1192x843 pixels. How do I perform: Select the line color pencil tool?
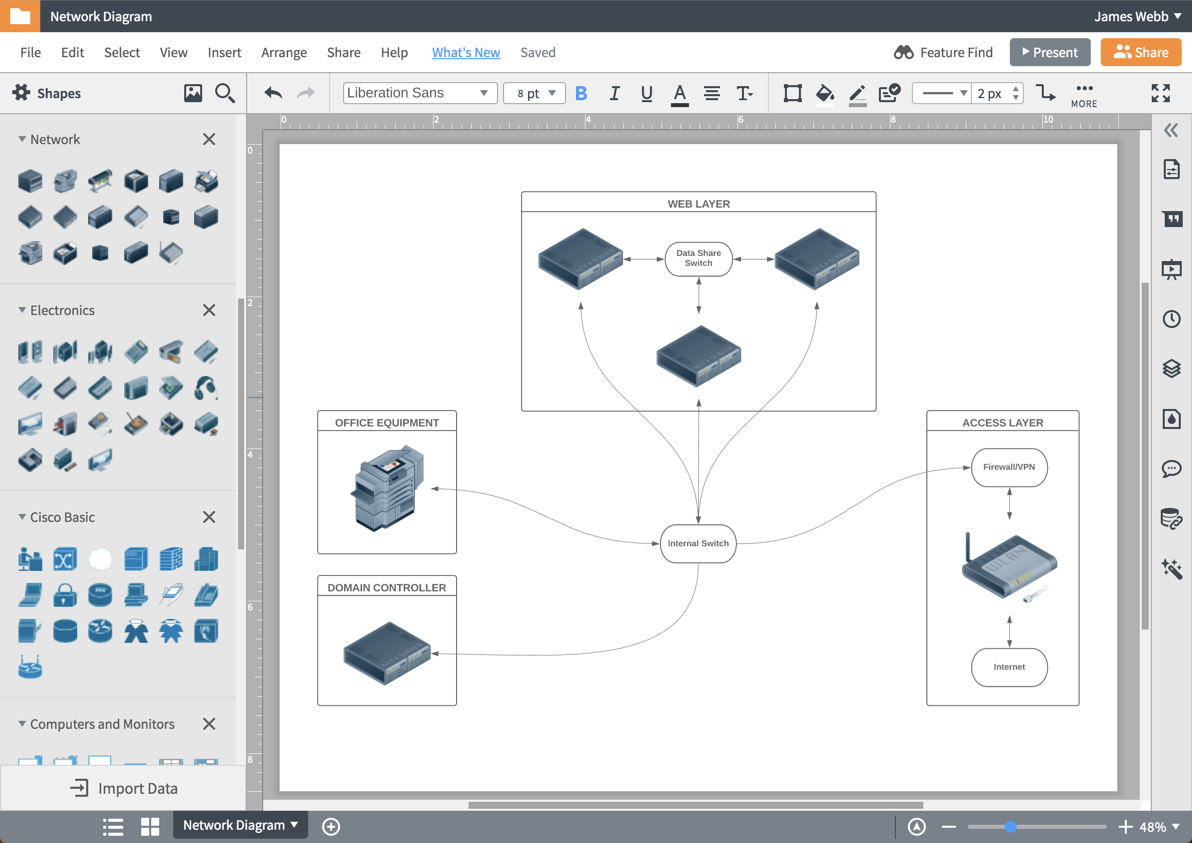(x=857, y=93)
